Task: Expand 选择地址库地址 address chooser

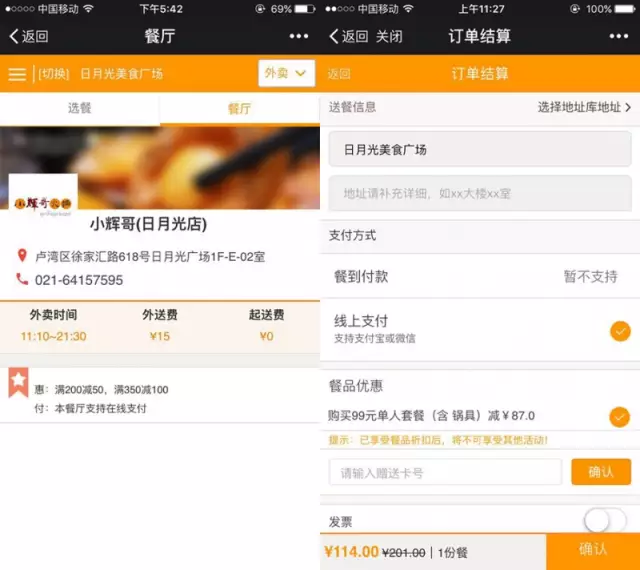Action: point(584,107)
